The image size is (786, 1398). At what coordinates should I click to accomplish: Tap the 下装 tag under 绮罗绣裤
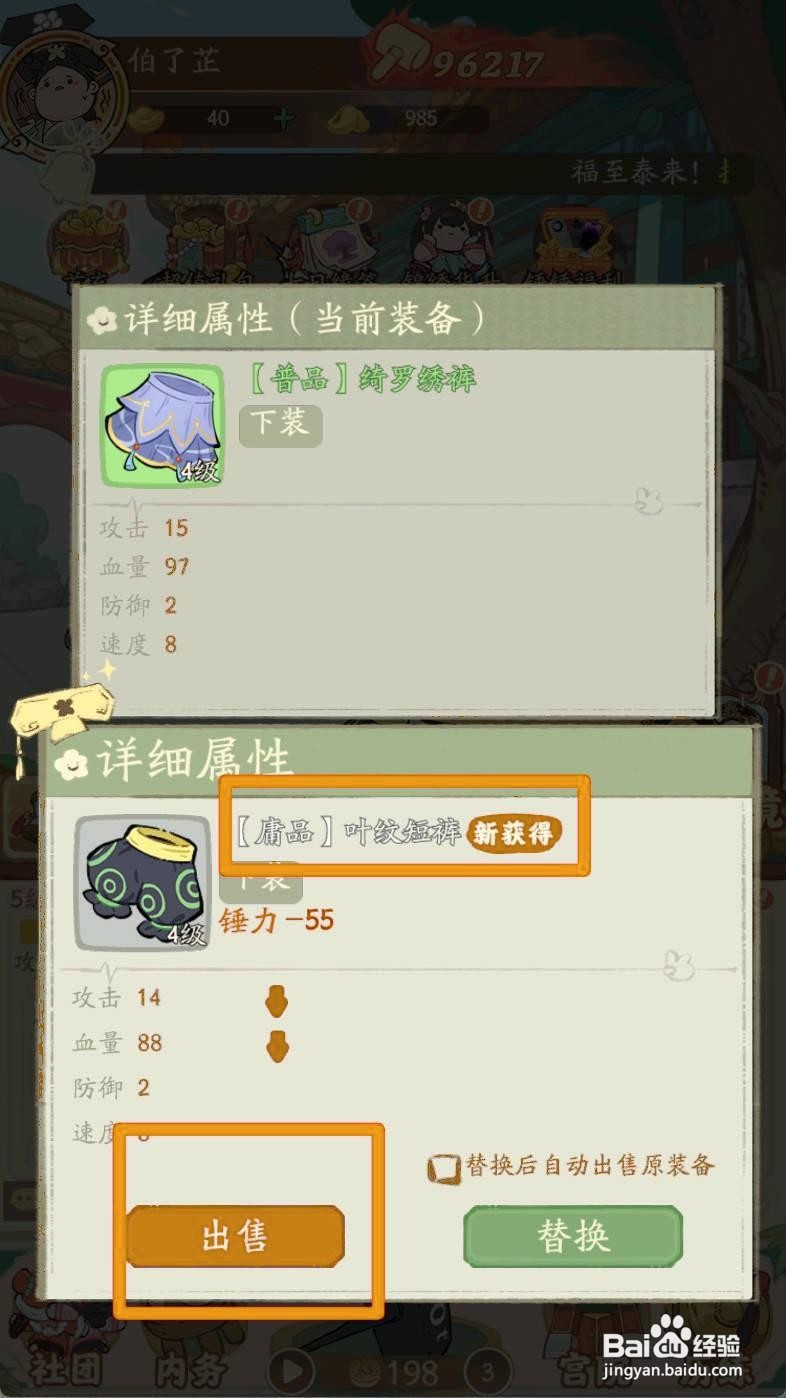(280, 424)
